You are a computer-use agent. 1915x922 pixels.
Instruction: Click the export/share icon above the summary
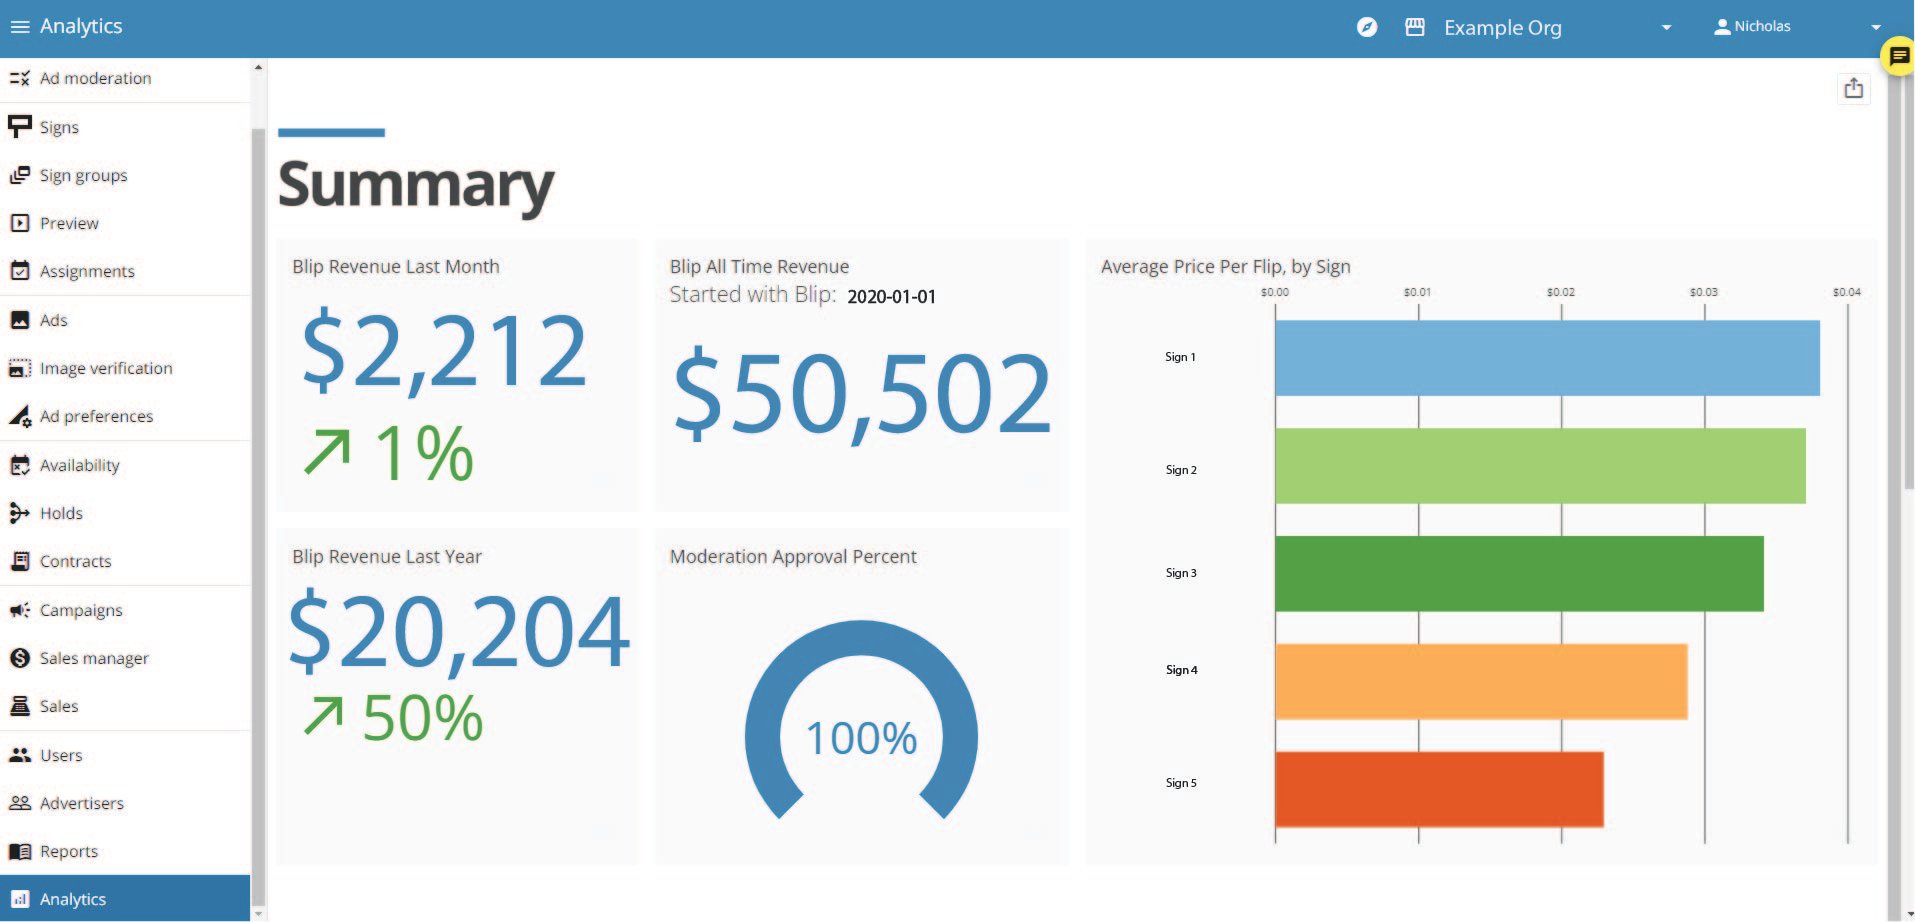(1854, 88)
